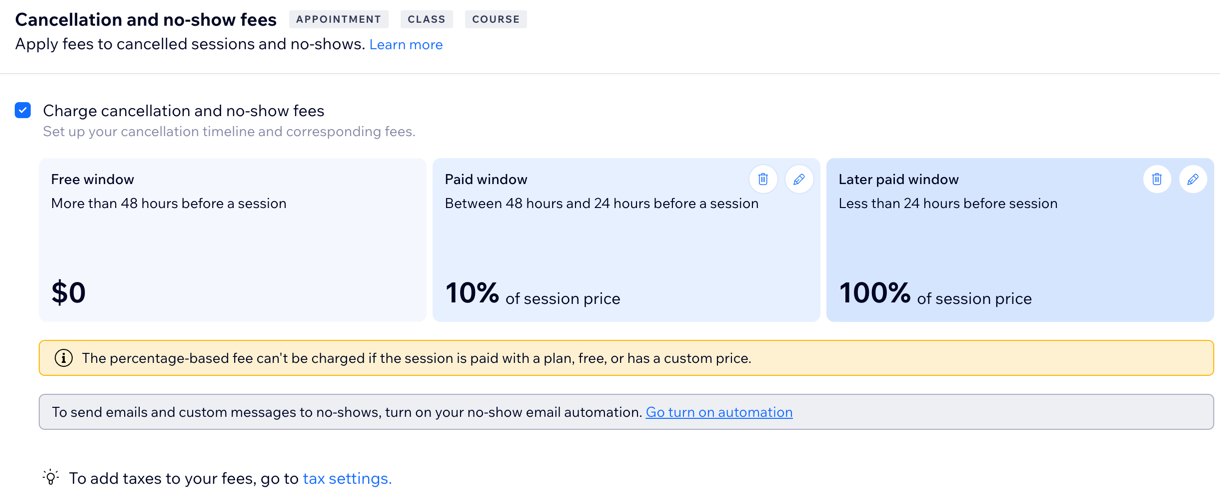This screenshot has width=1220, height=492.
Task: Click the 10% of session price value
Action: point(533,294)
